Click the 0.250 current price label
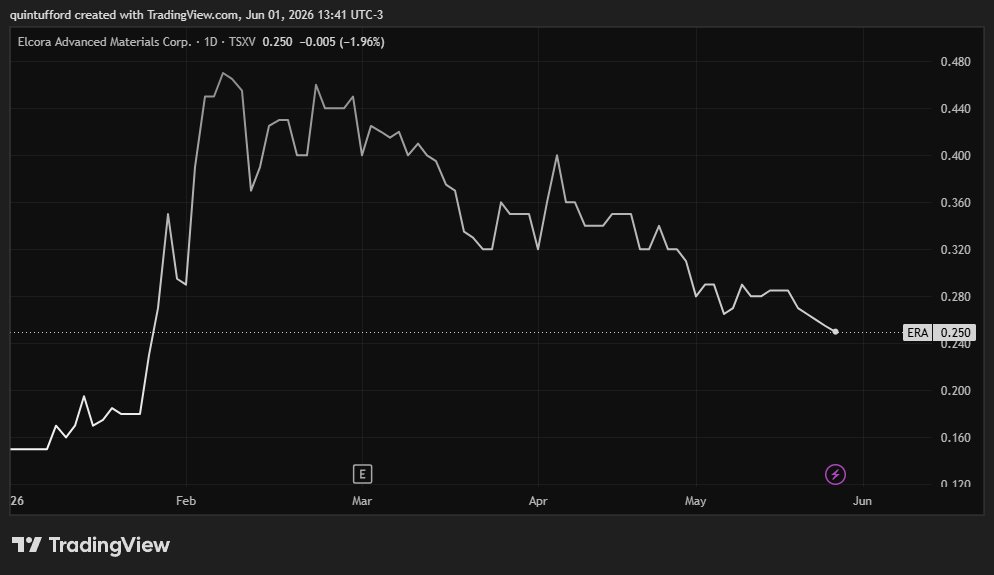The image size is (994, 575). [955, 333]
